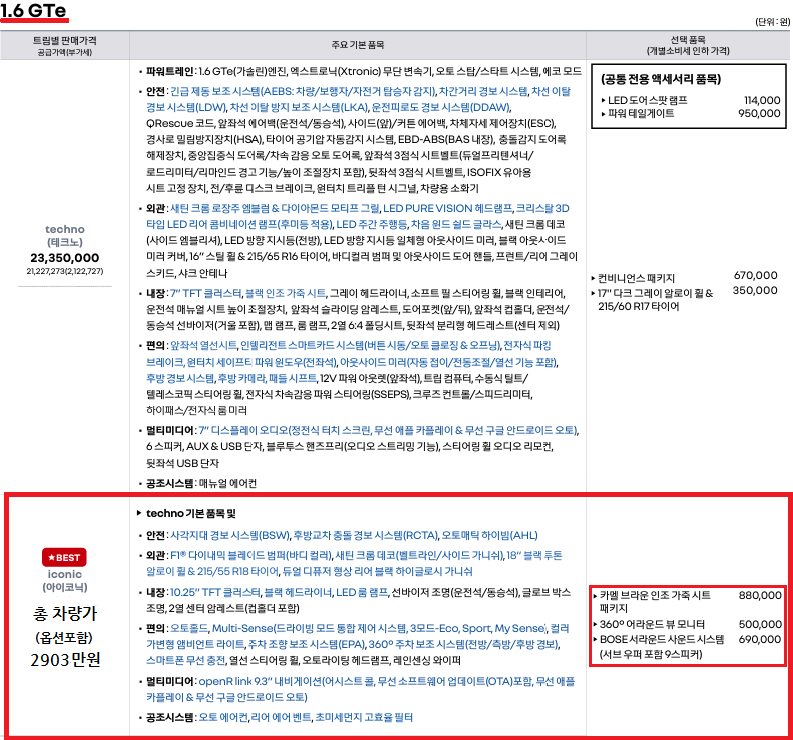Click the option price "500,000"
793x740 pixels.
coord(760,625)
